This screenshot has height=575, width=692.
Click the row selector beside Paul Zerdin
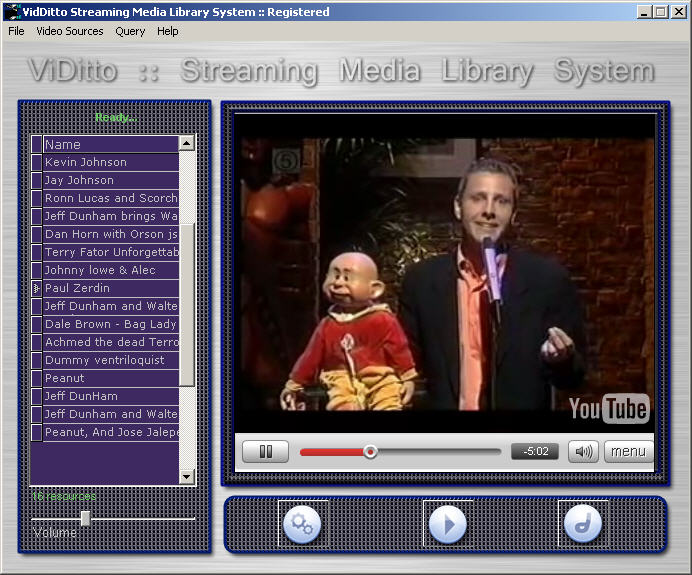pos(37,288)
